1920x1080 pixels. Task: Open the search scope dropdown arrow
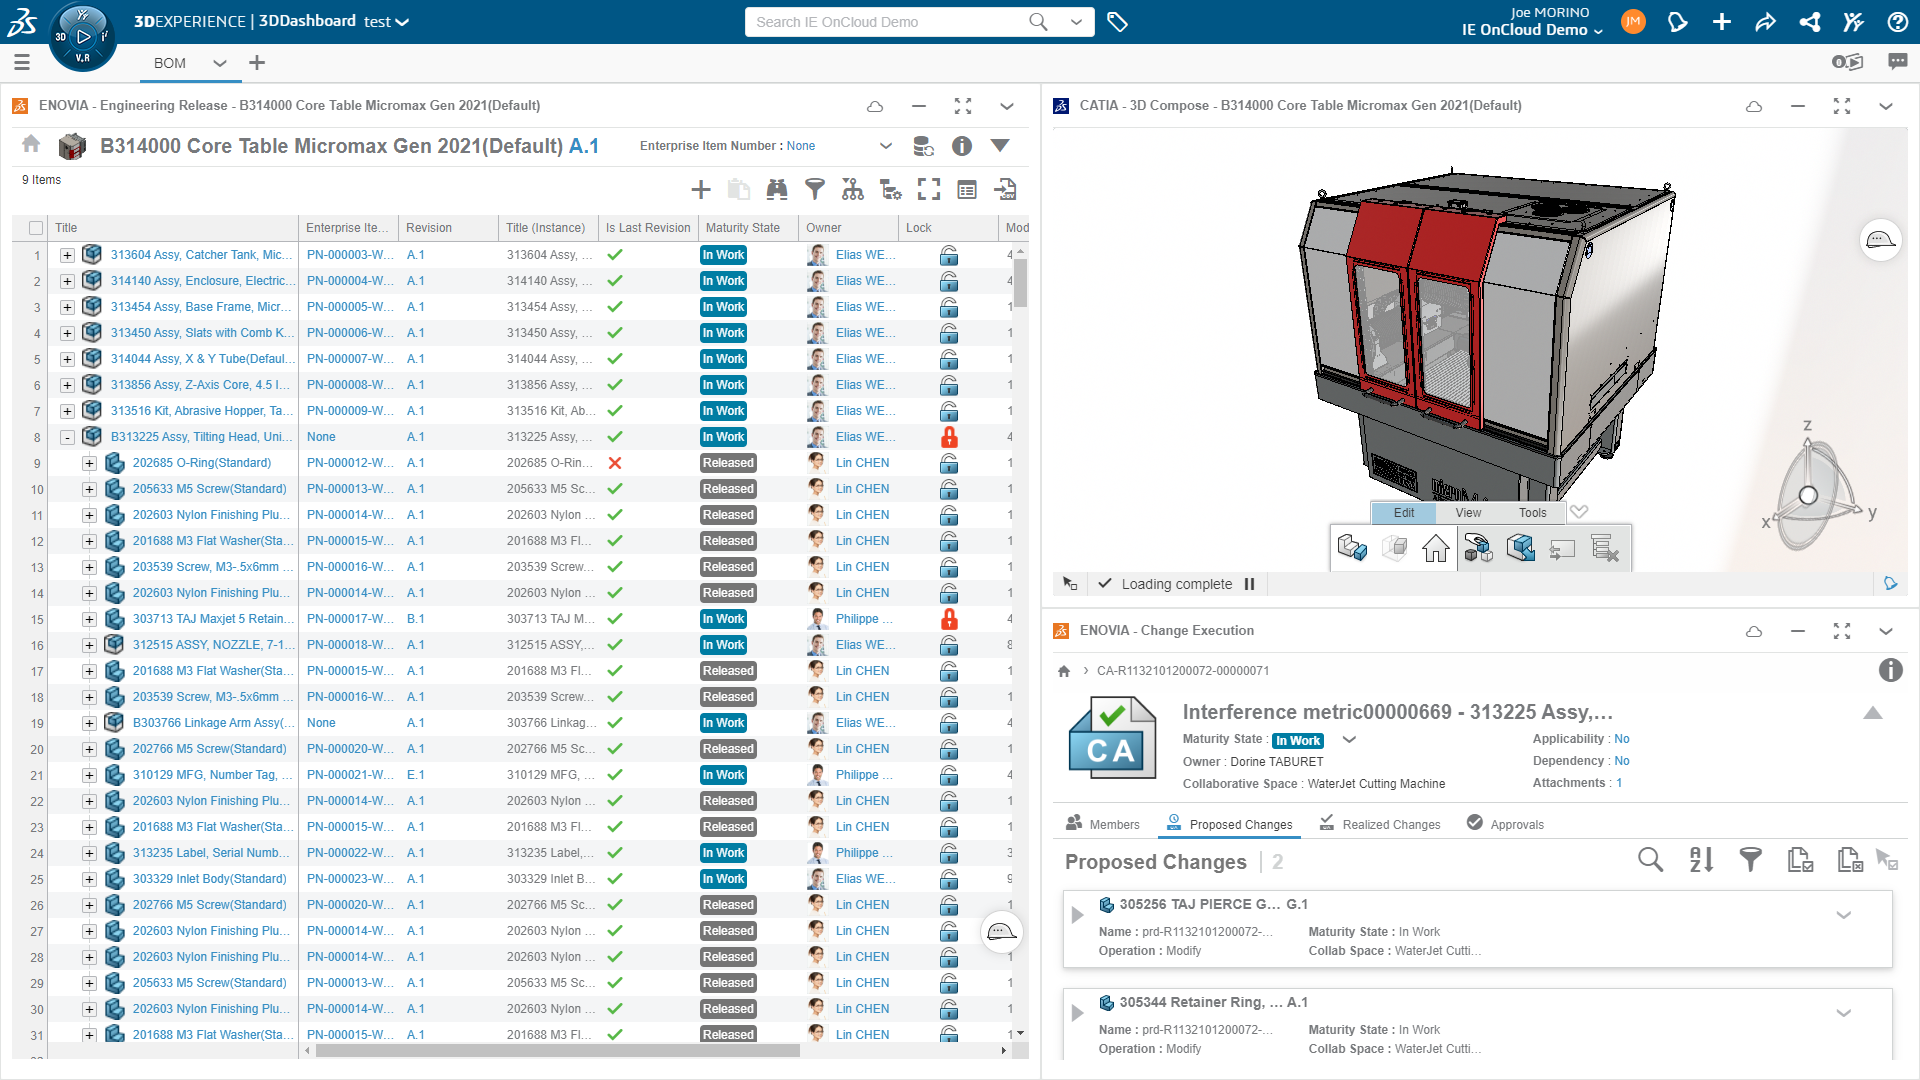[x=1076, y=22]
